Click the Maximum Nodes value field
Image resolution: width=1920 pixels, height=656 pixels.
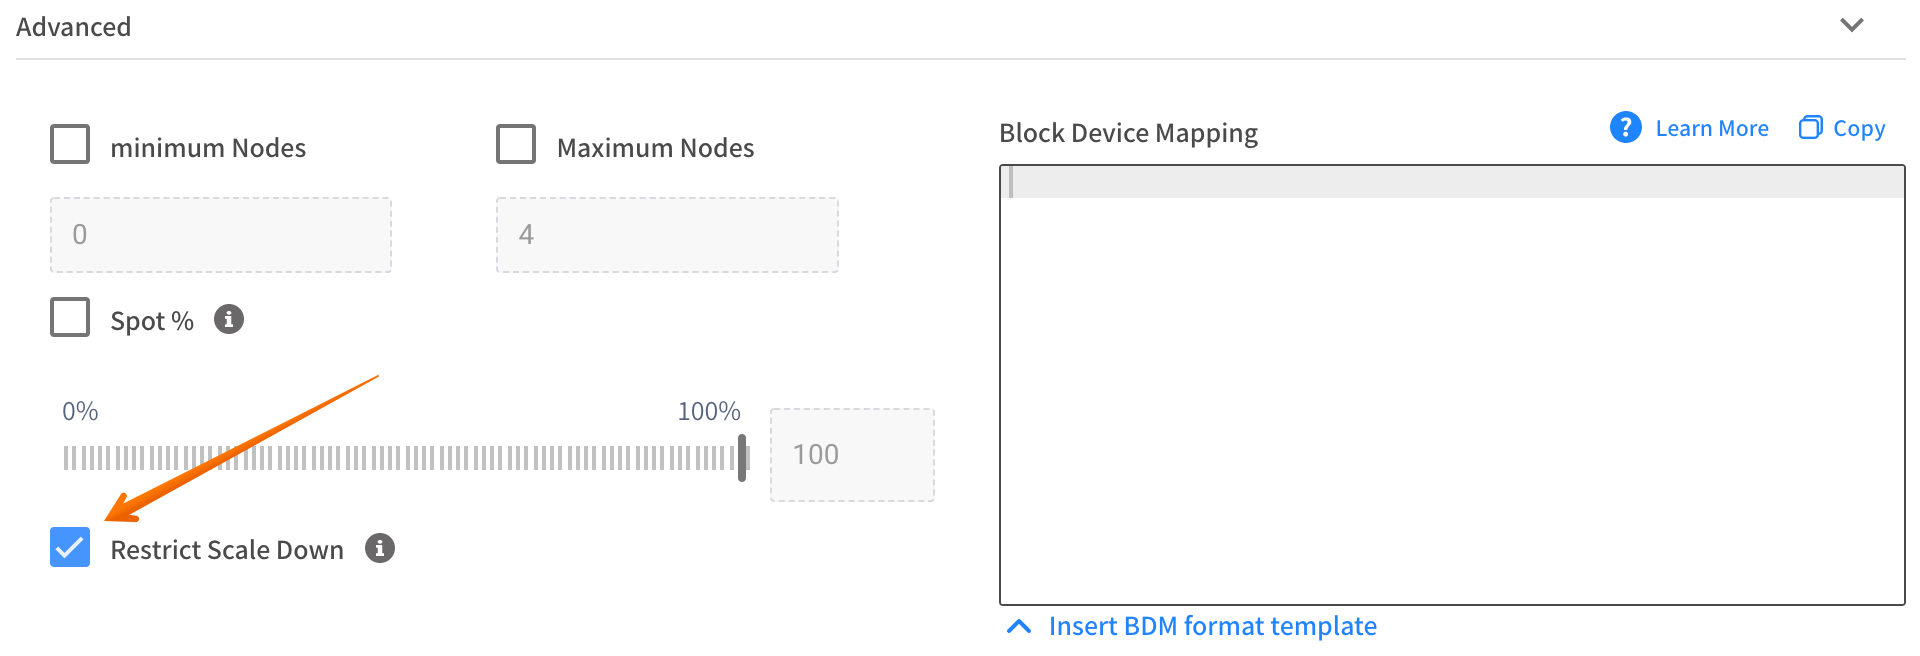click(x=667, y=235)
